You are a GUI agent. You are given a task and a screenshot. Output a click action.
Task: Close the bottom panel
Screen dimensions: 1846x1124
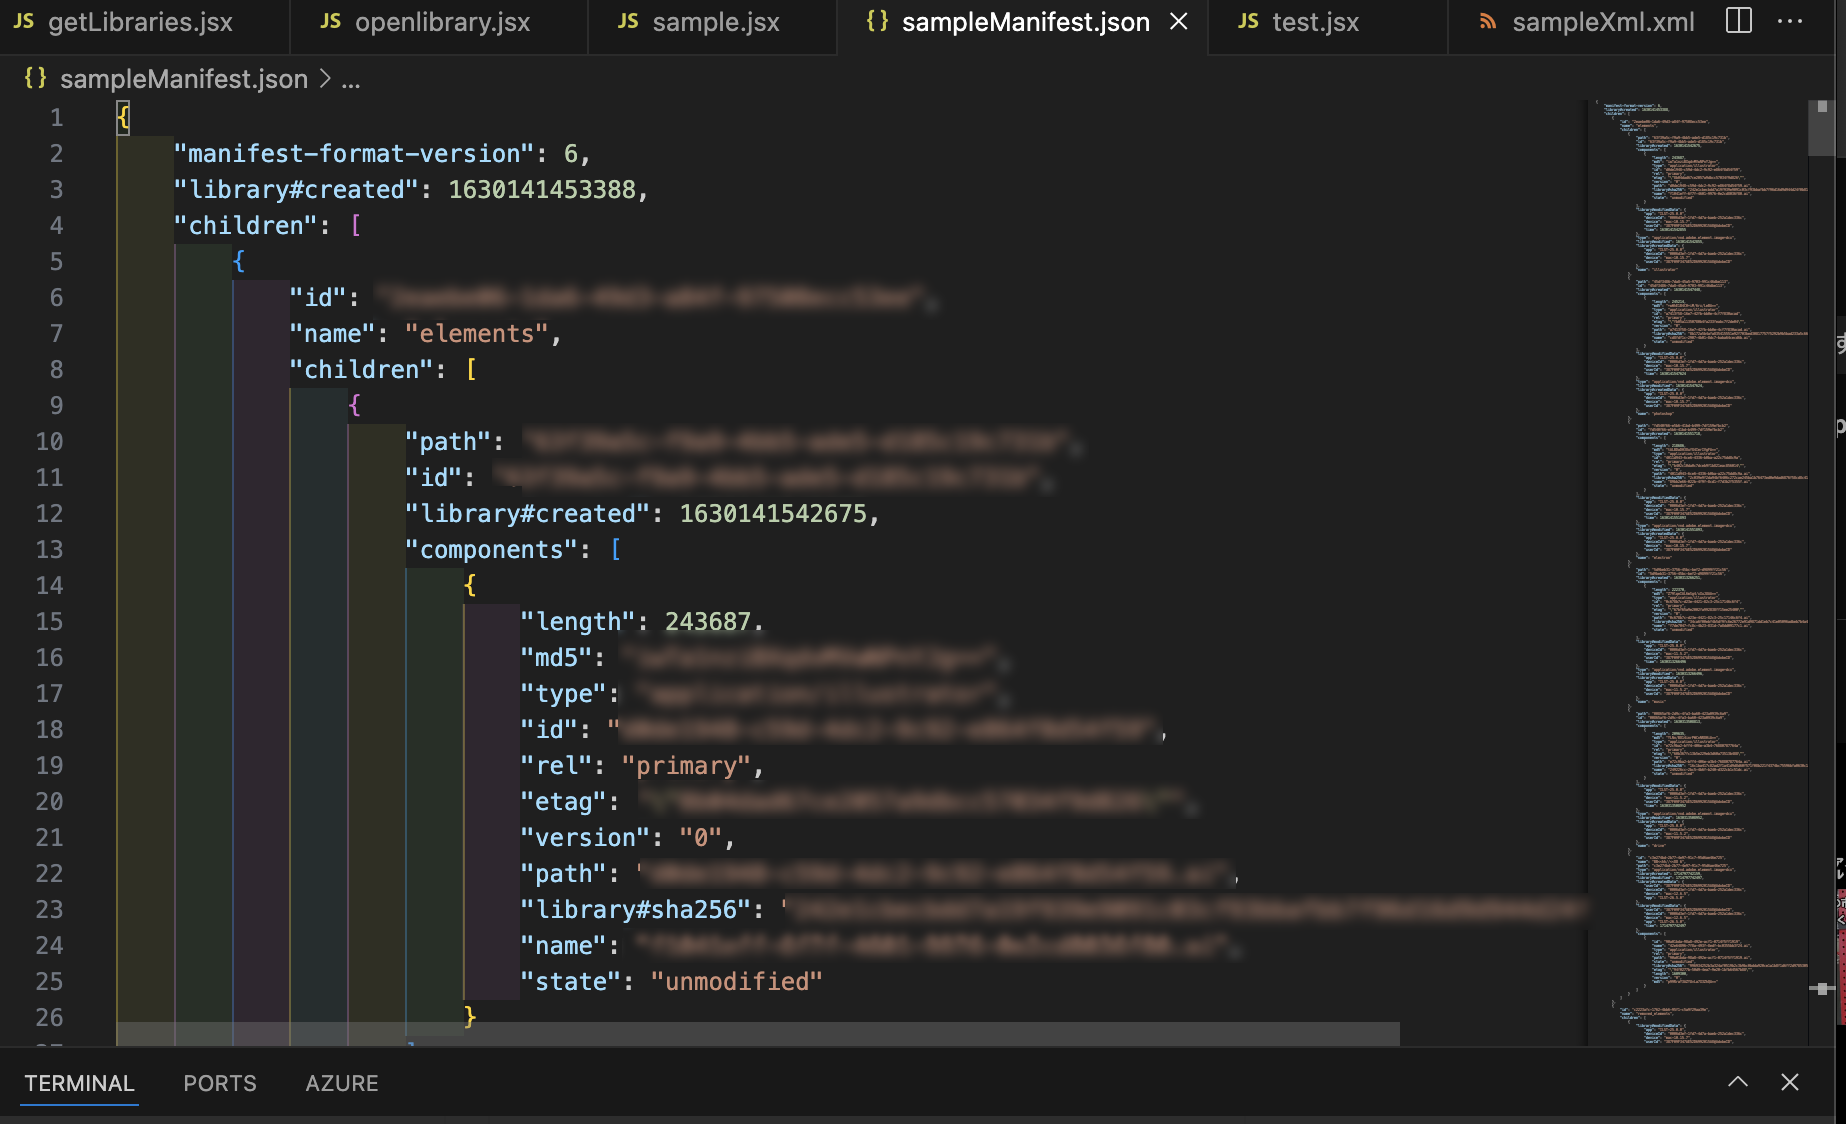click(1790, 1082)
